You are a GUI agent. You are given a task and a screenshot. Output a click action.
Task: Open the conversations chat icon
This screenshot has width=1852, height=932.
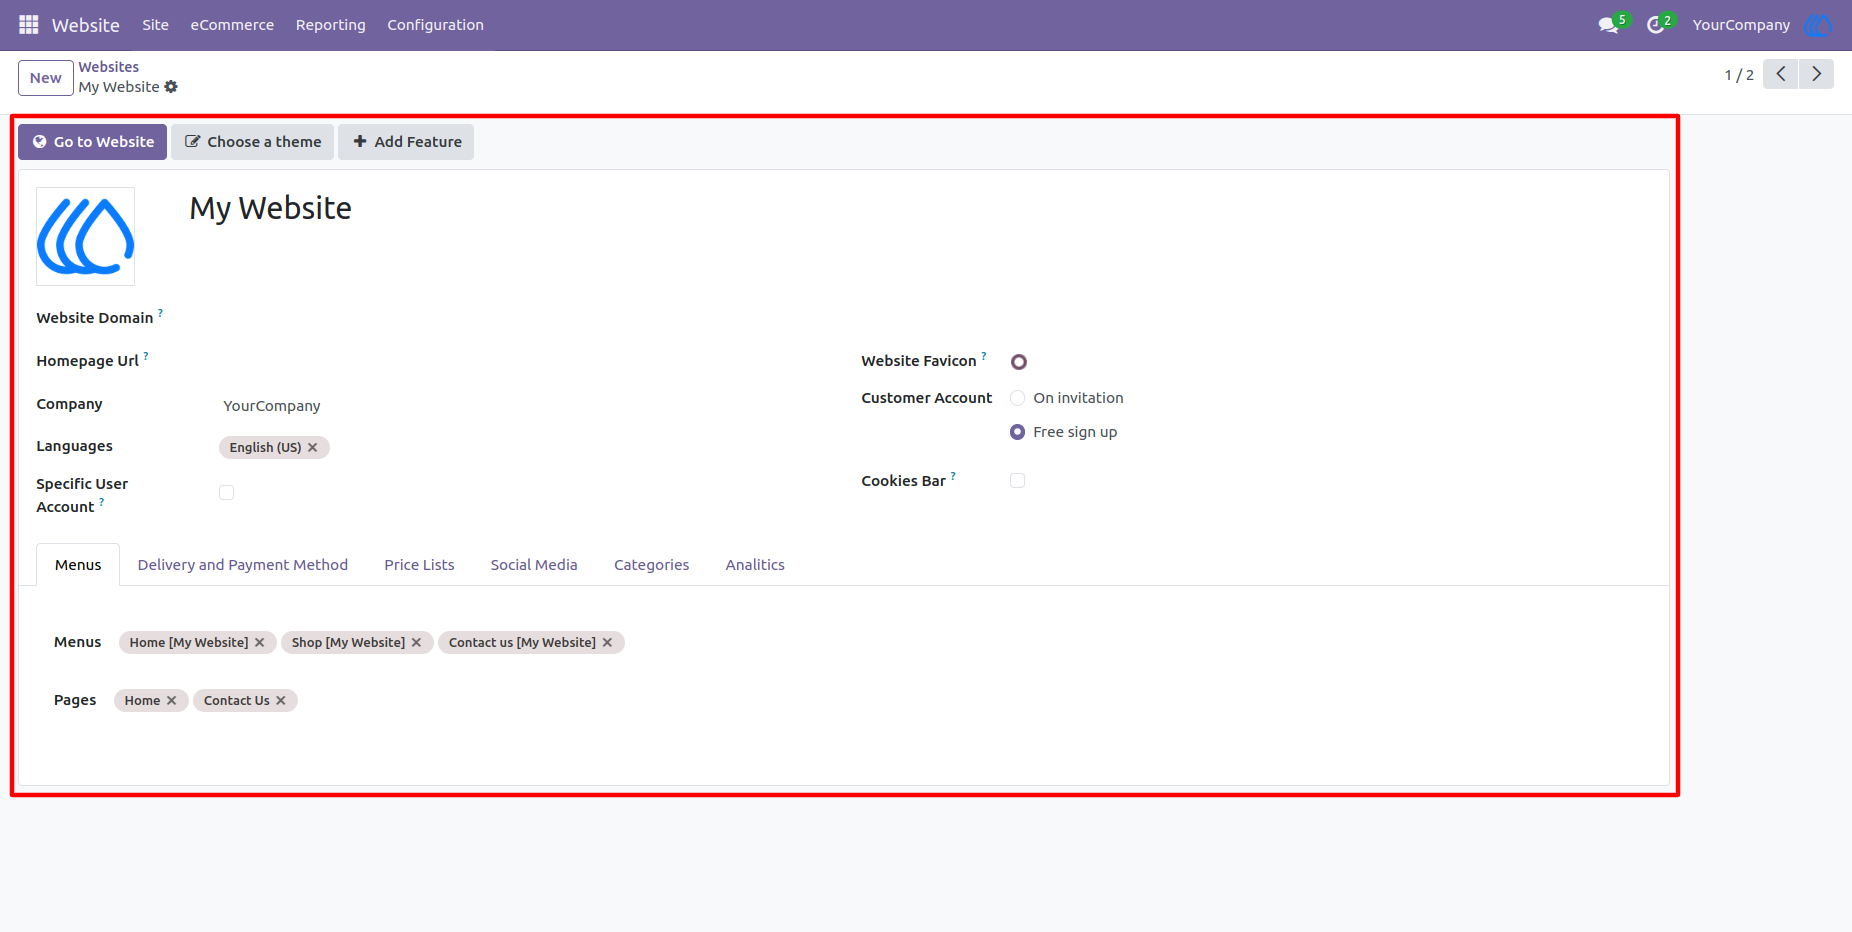1608,25
